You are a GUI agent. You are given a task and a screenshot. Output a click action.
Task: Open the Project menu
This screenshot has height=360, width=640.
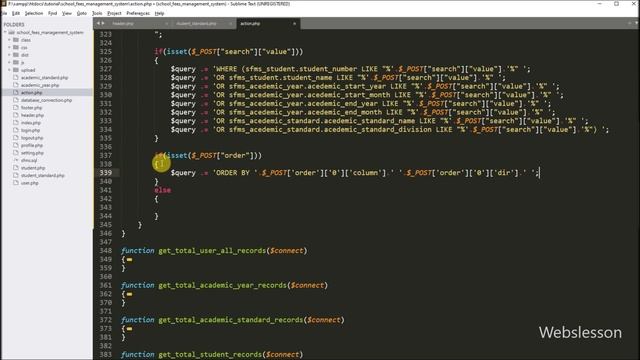(114, 13)
